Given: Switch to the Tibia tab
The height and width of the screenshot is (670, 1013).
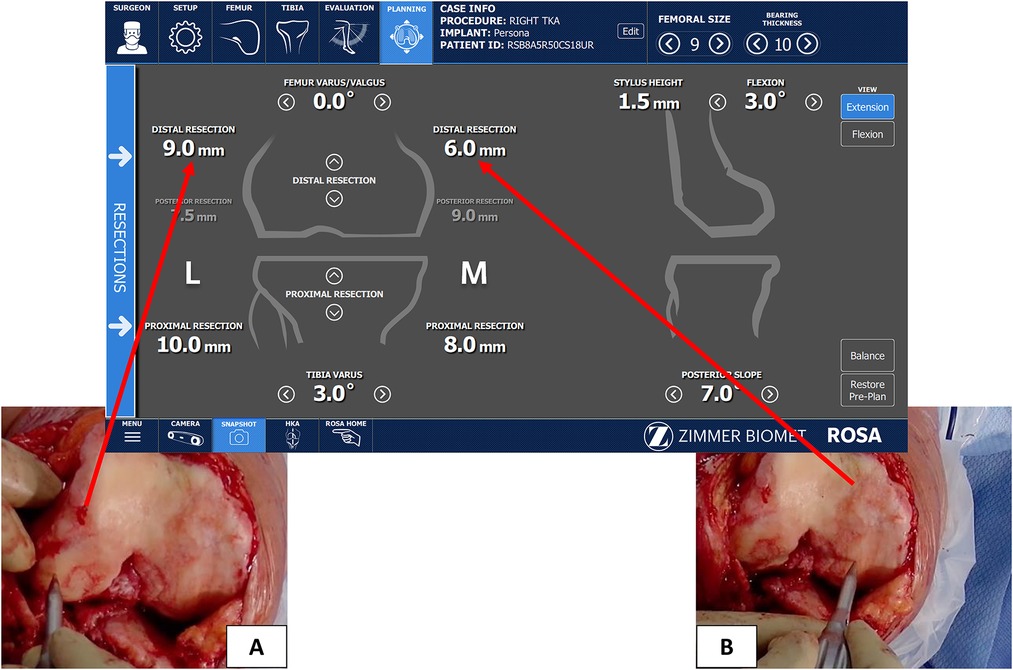Looking at the screenshot, I should pyautogui.click(x=293, y=32).
